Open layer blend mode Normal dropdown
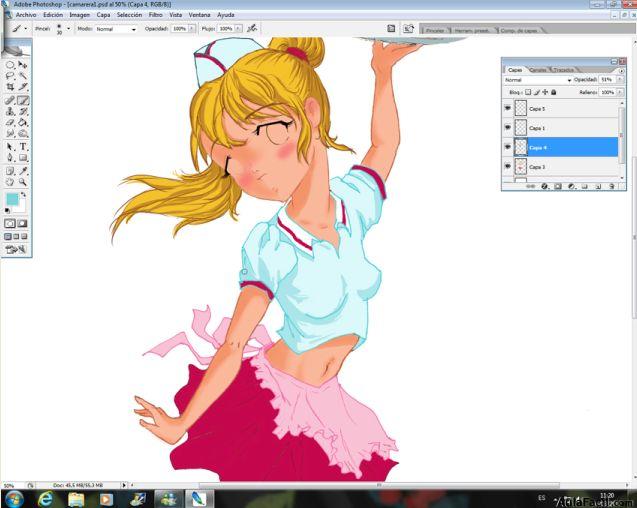Viewport: 637px width, 508px height. pos(538,80)
